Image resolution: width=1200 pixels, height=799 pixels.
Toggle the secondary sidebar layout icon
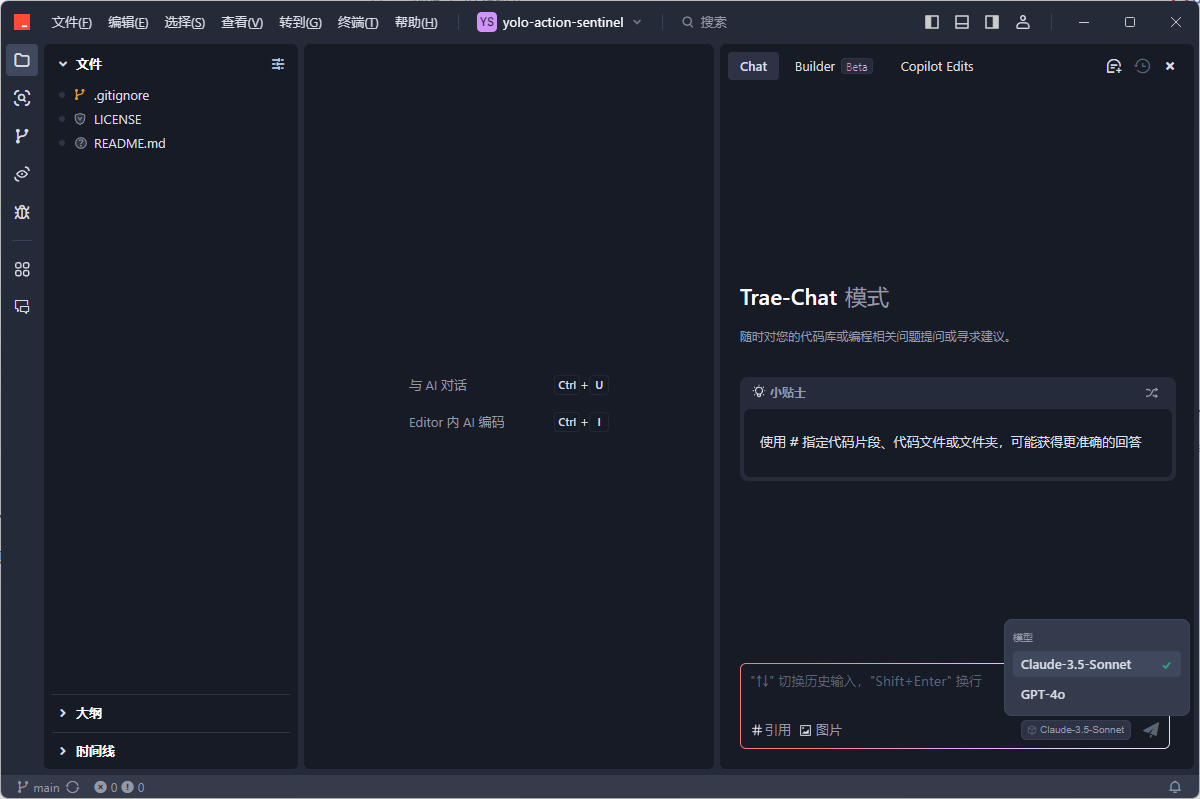tap(992, 22)
